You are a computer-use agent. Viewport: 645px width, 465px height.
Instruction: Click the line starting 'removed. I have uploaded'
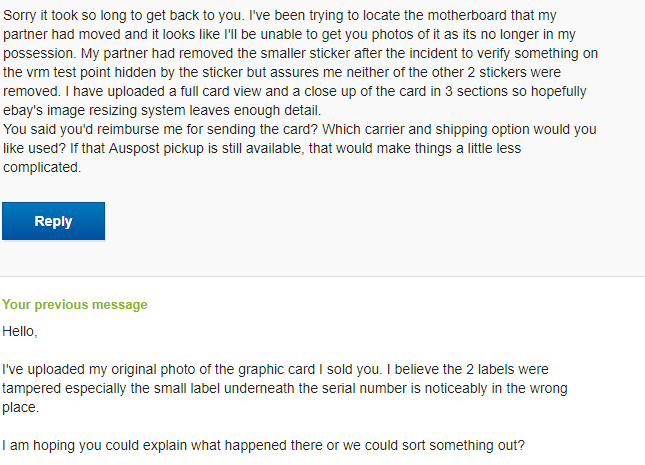(x=295, y=91)
